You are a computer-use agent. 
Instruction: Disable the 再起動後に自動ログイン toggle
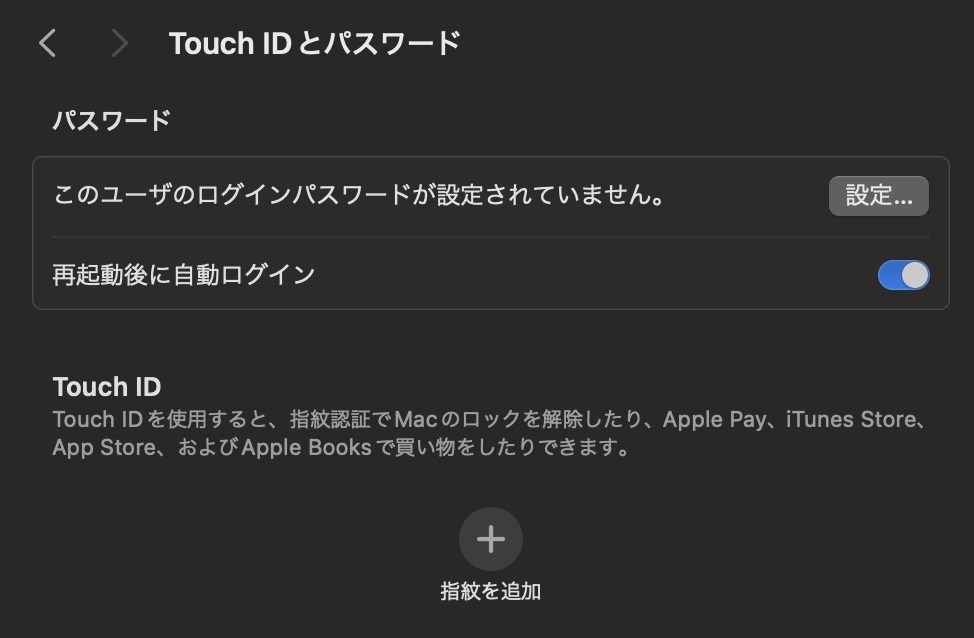(903, 275)
